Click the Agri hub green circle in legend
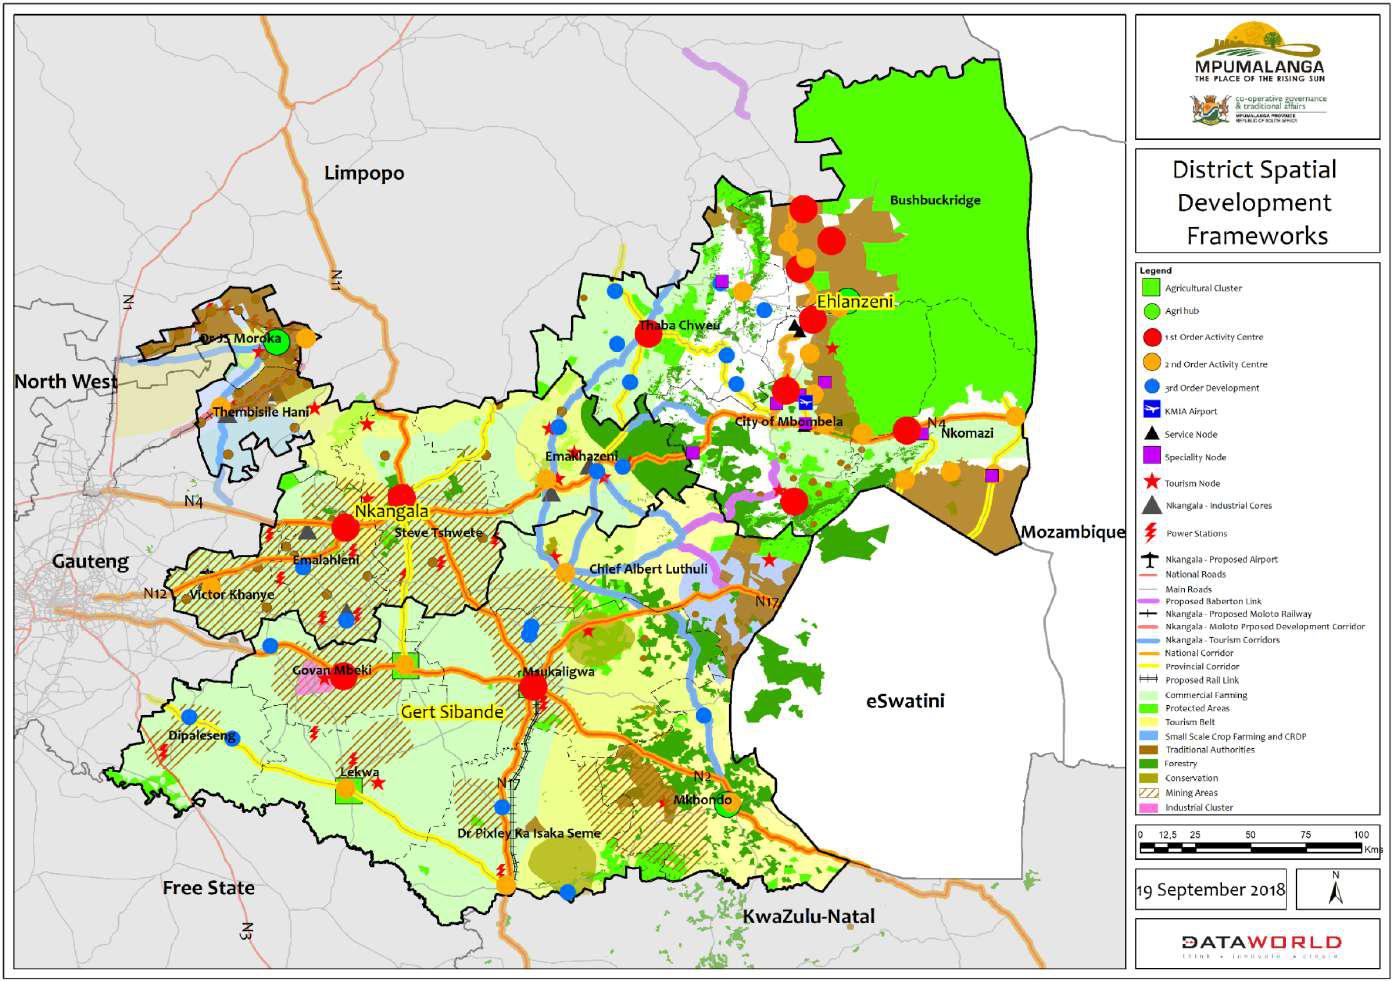Viewport: 1392px width, 981px height. pyautogui.click(x=1152, y=311)
